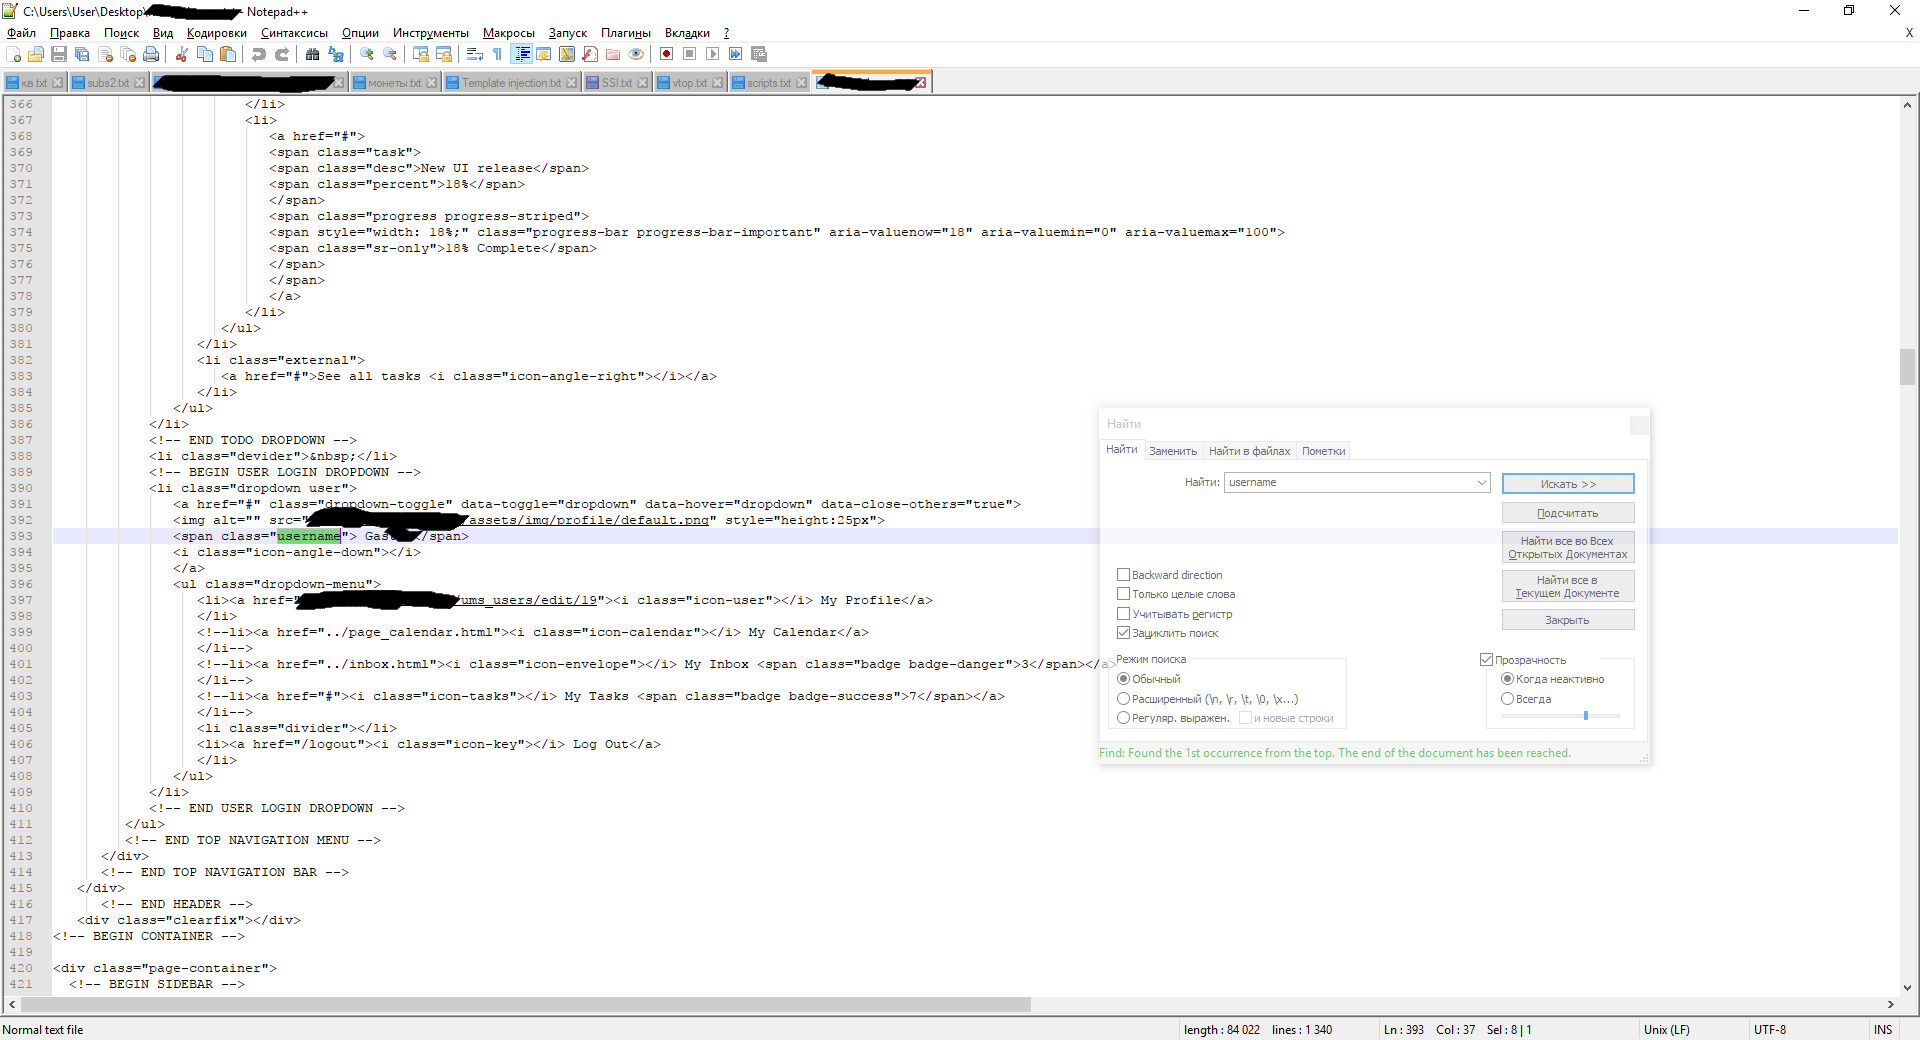The width and height of the screenshot is (1920, 1040).
Task: Close the SSI.txt tab
Action: pyautogui.click(x=642, y=83)
